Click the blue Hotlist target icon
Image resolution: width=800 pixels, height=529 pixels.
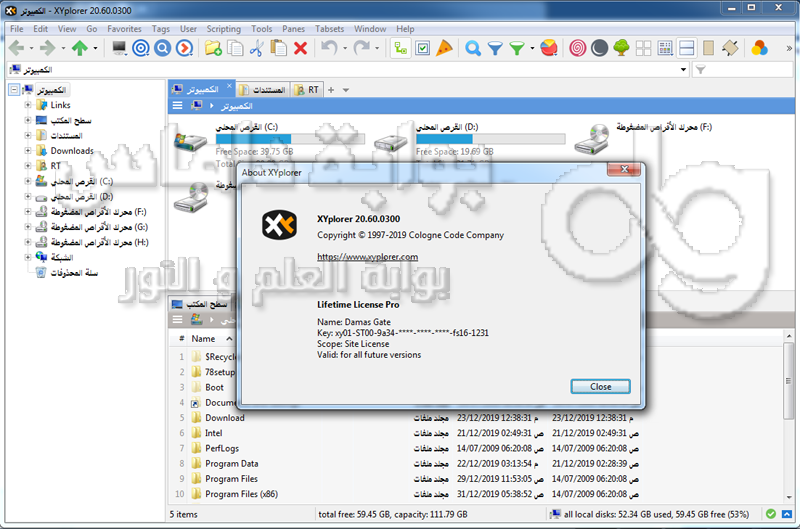[x=141, y=48]
